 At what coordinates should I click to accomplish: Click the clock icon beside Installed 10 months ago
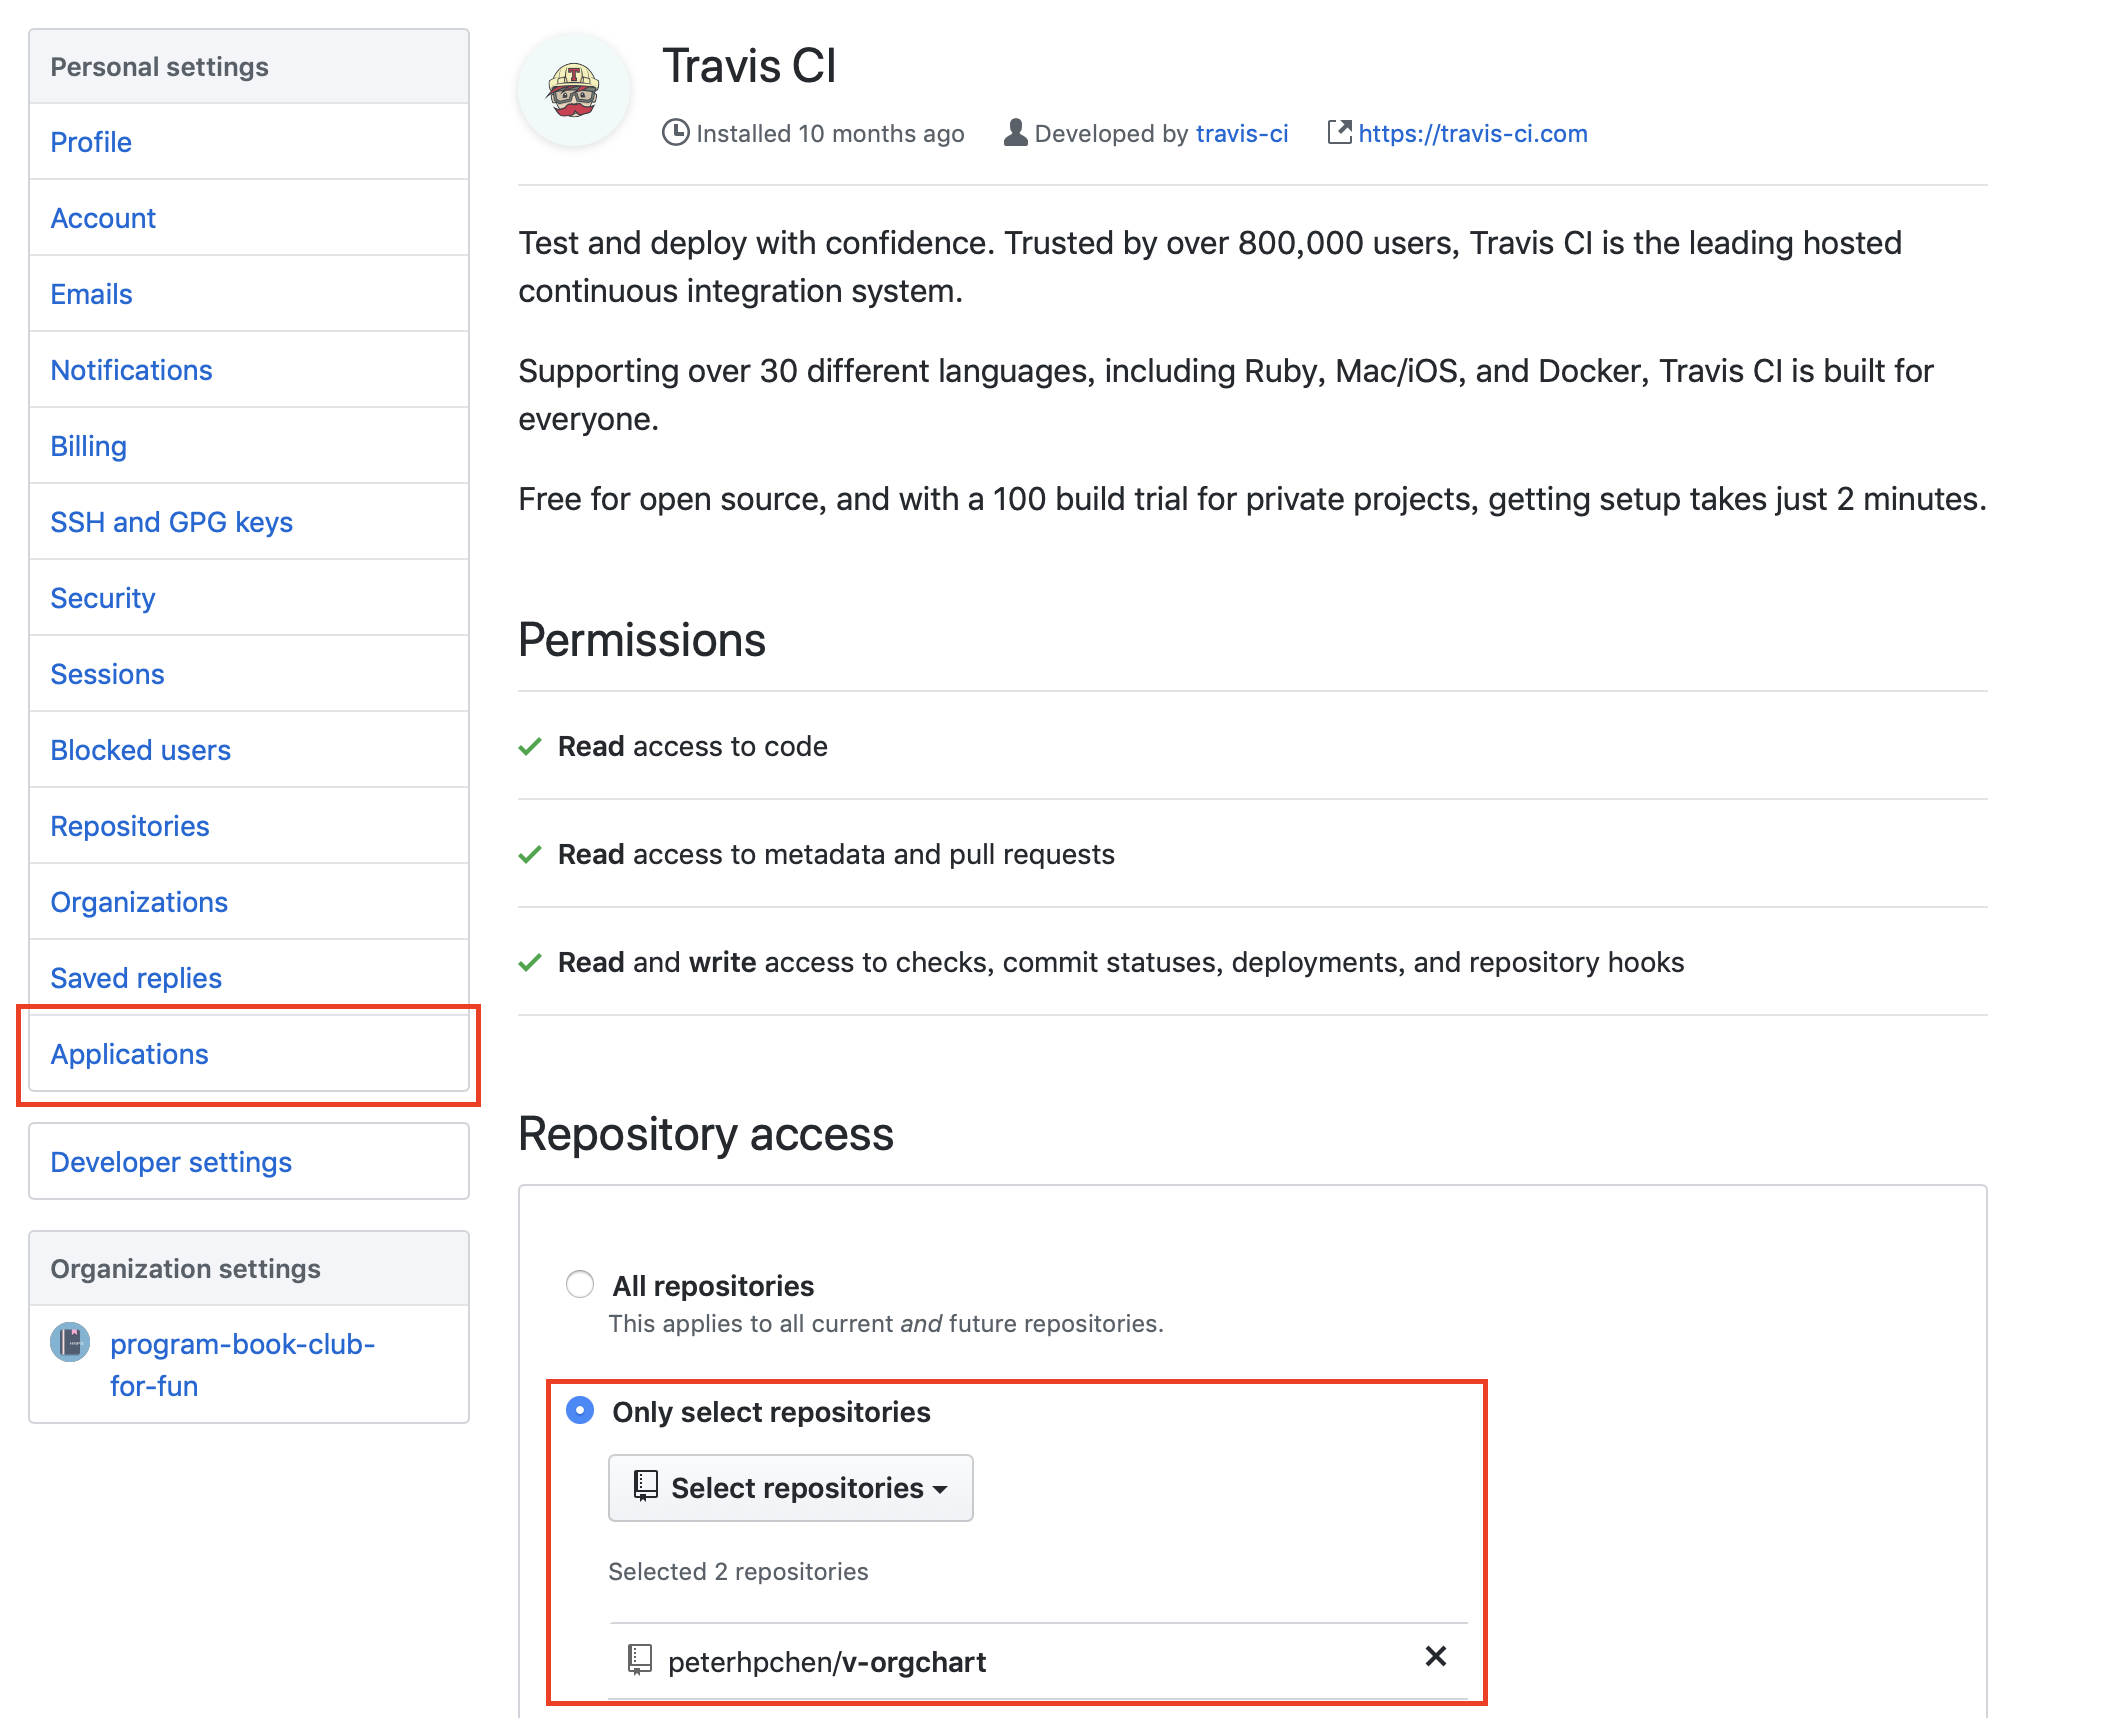(676, 132)
